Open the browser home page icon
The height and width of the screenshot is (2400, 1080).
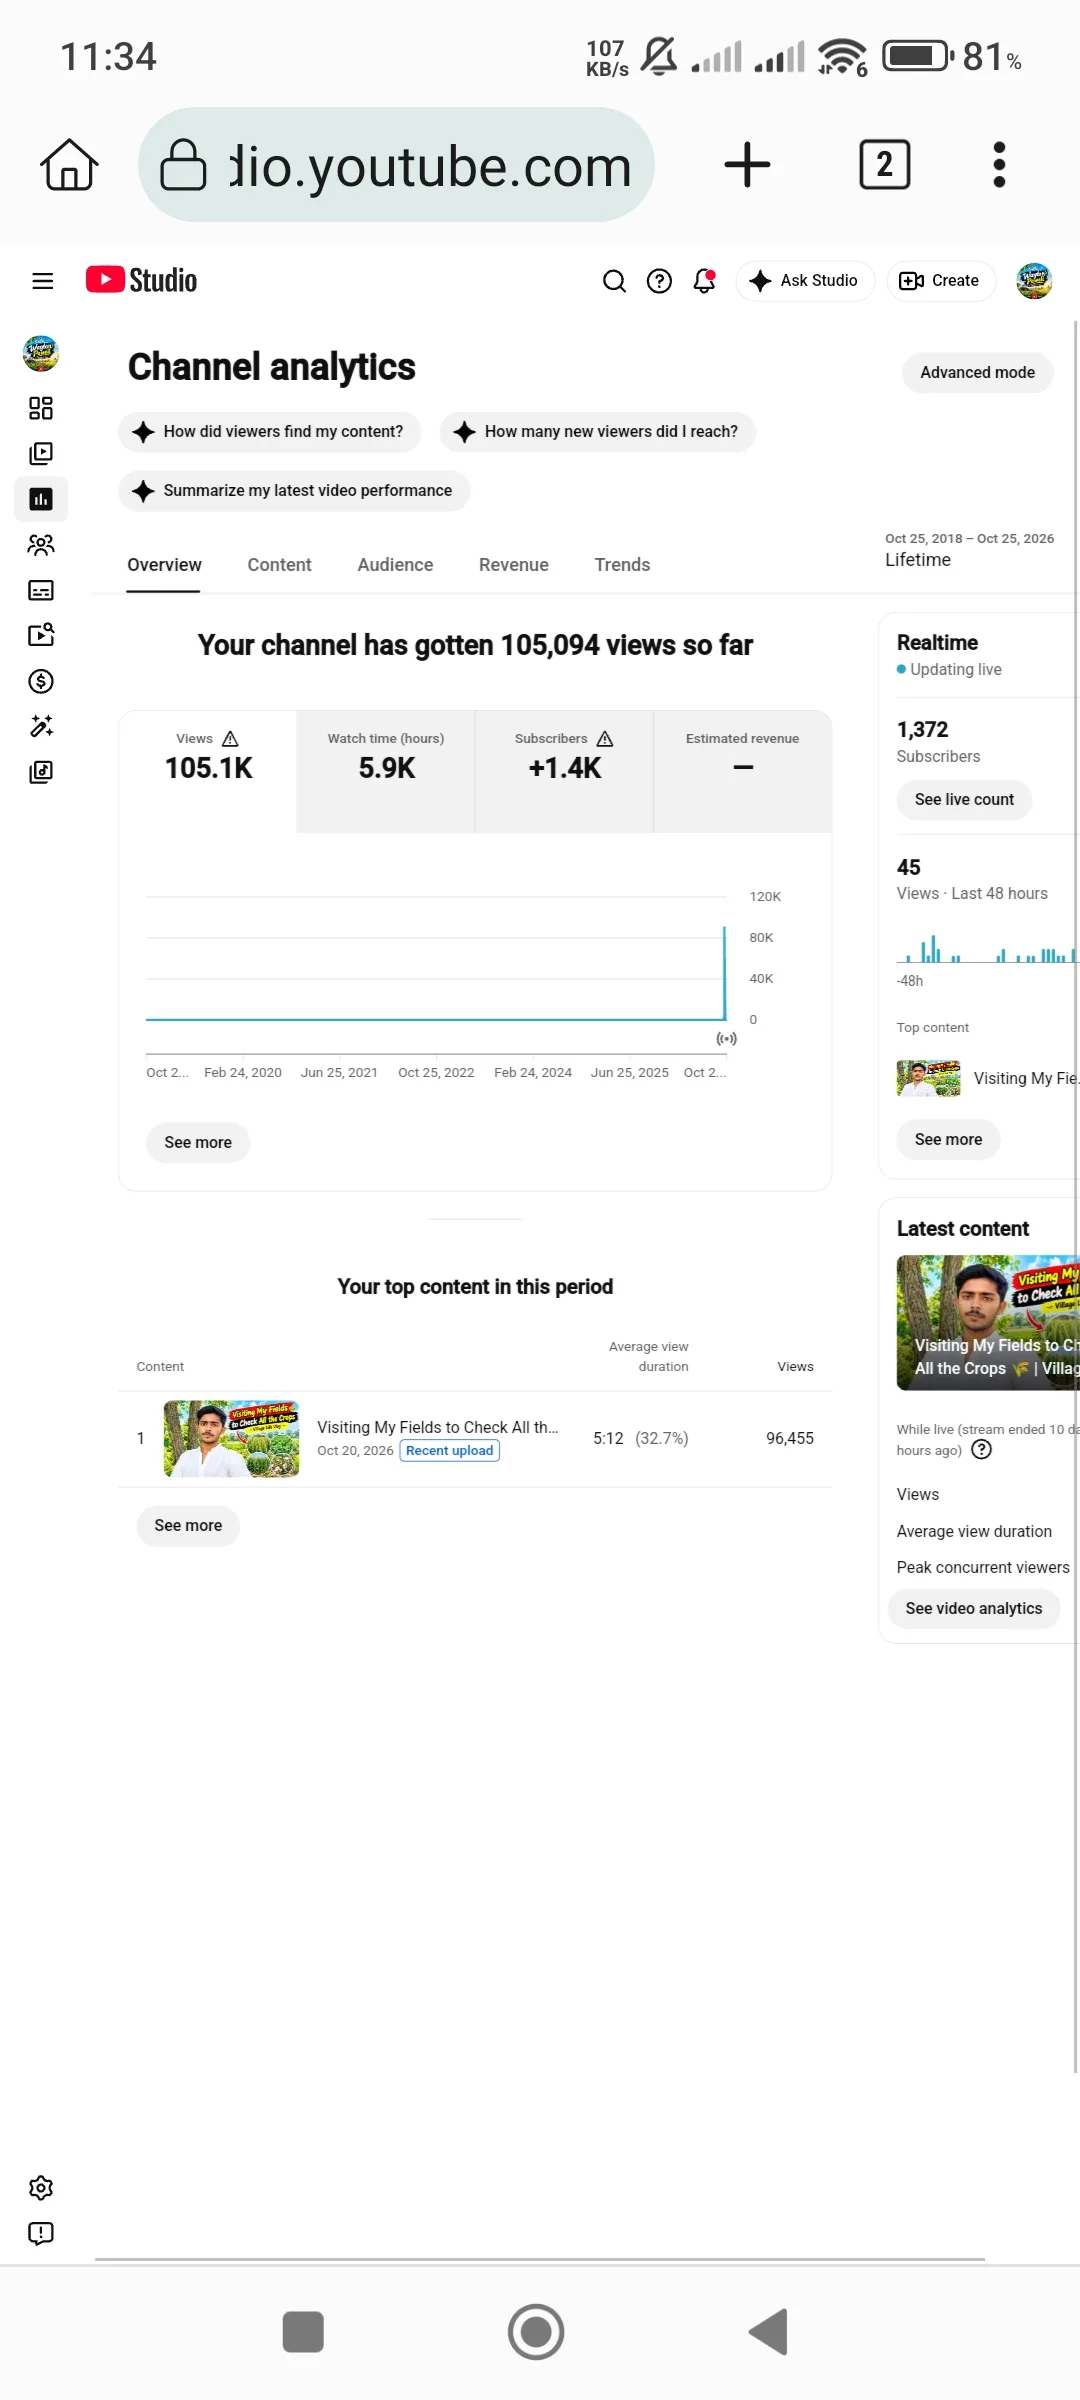tap(69, 165)
